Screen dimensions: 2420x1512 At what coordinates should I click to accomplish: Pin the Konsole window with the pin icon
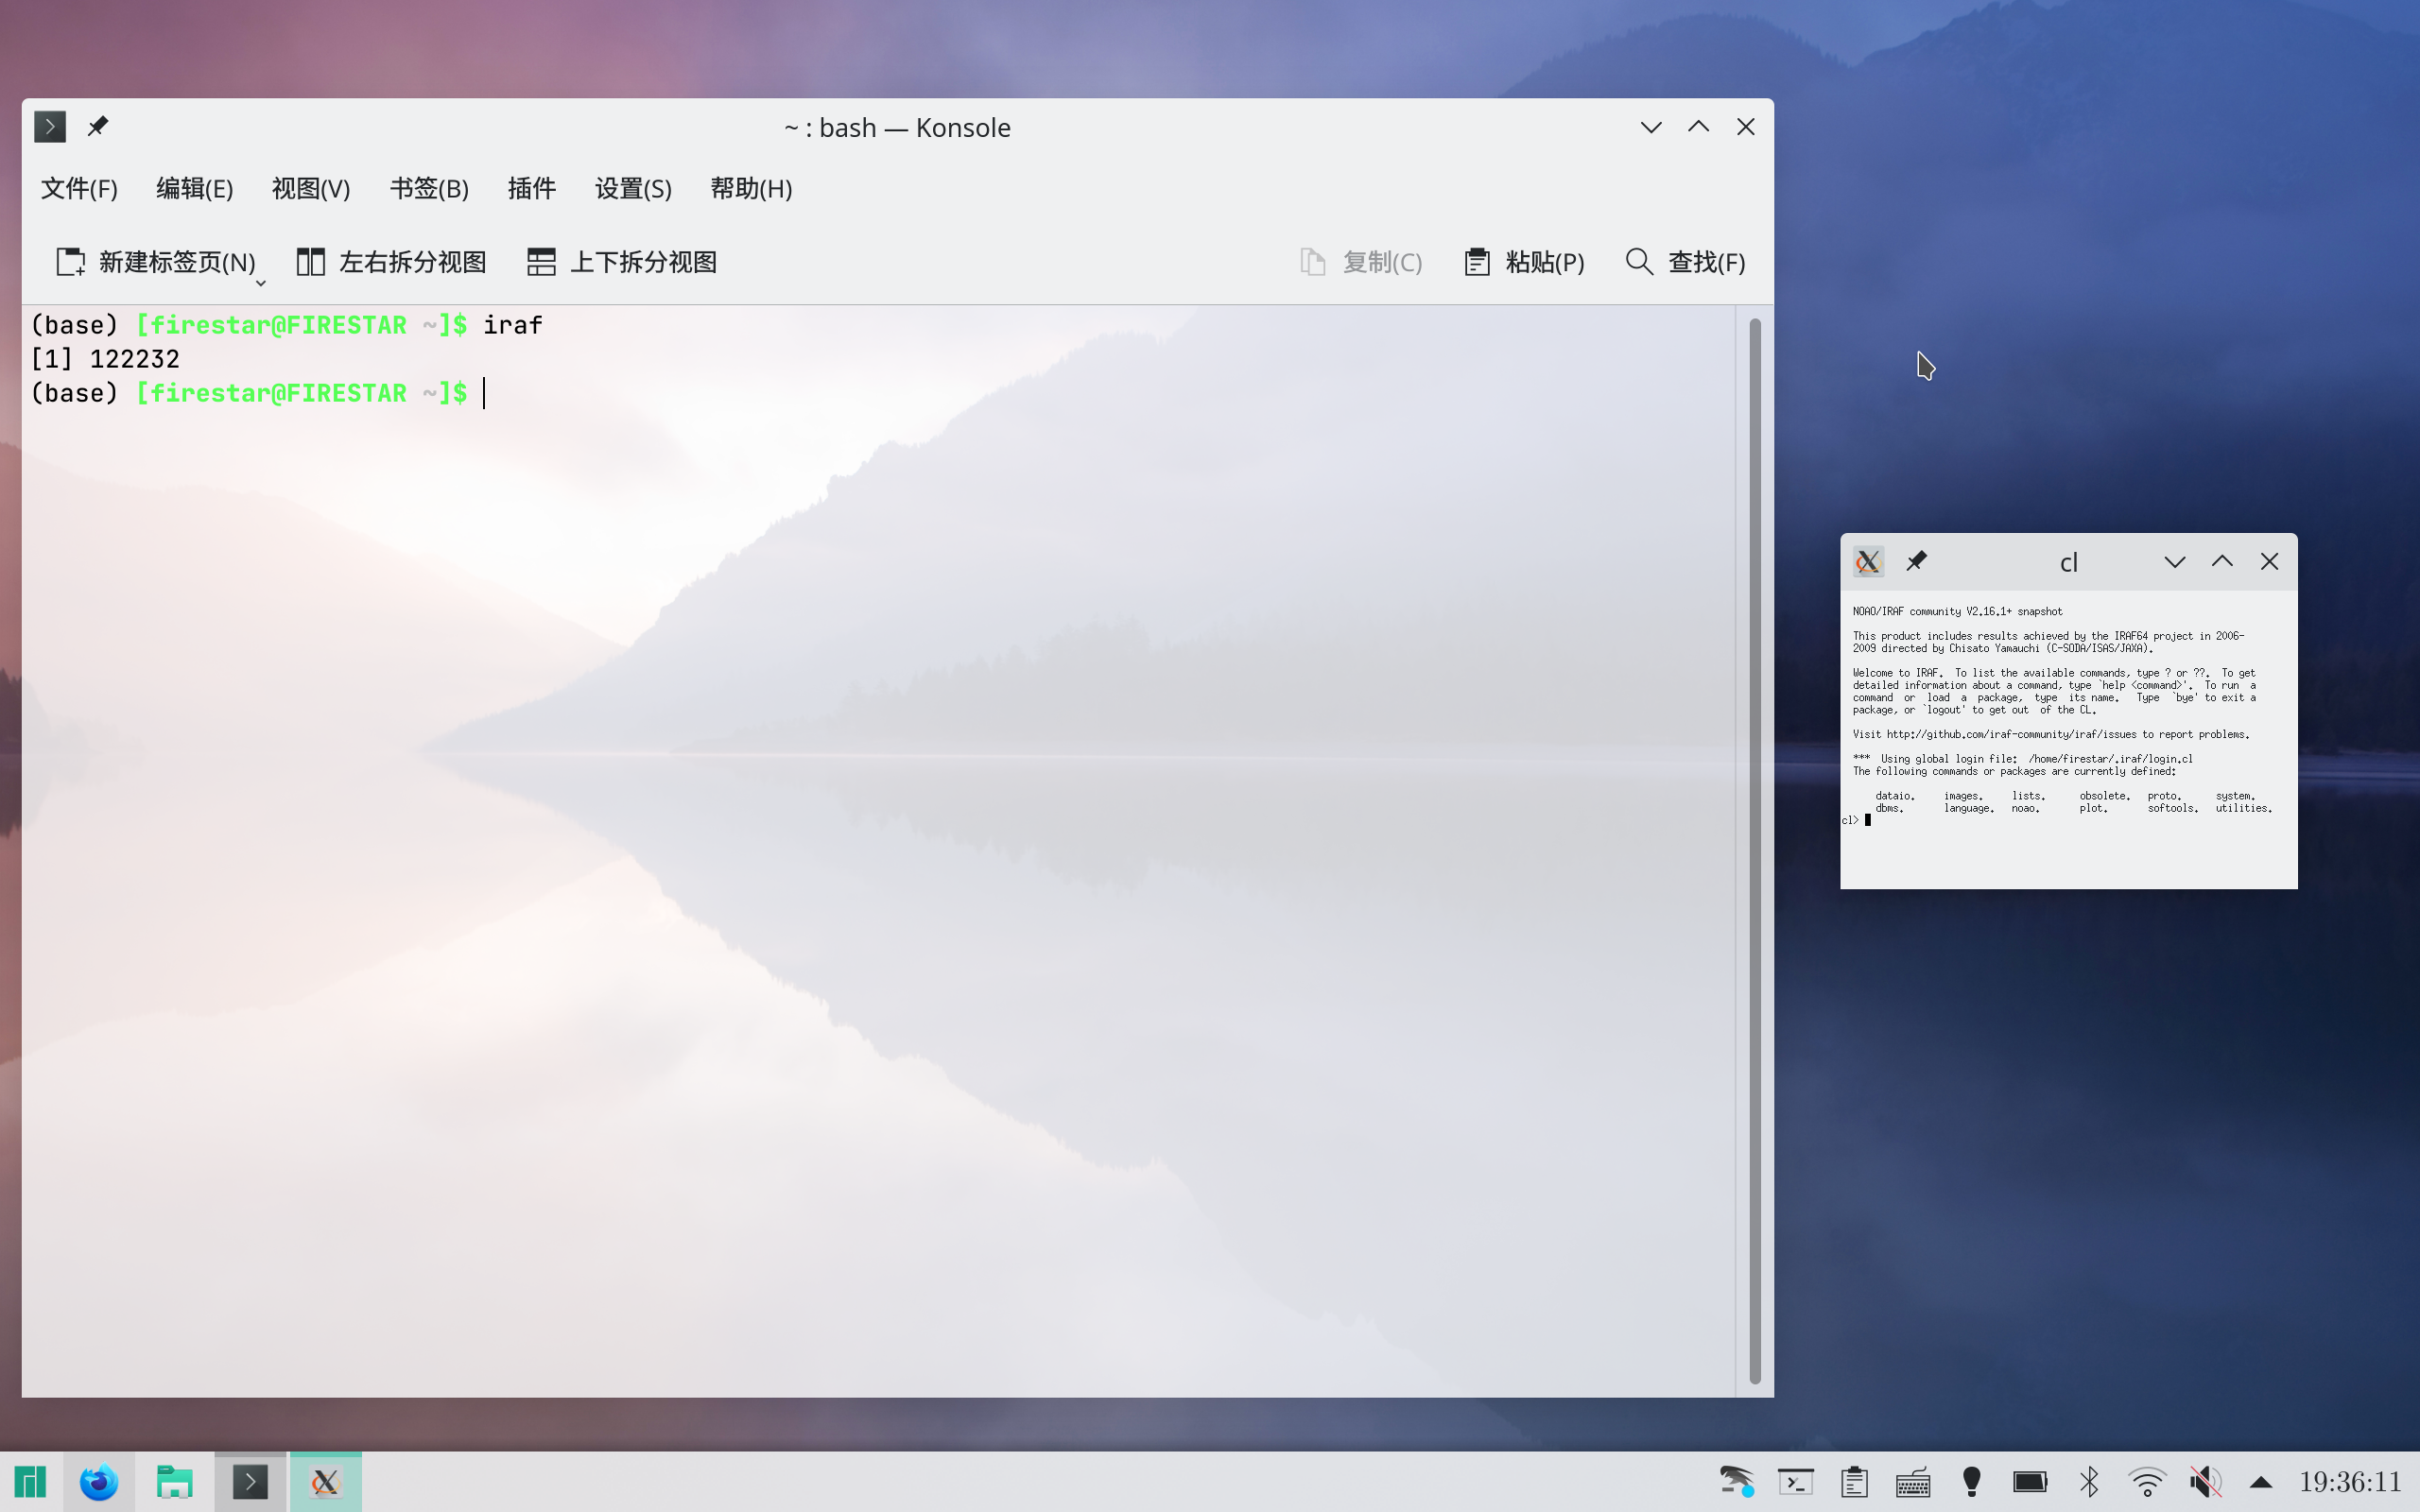click(x=98, y=126)
